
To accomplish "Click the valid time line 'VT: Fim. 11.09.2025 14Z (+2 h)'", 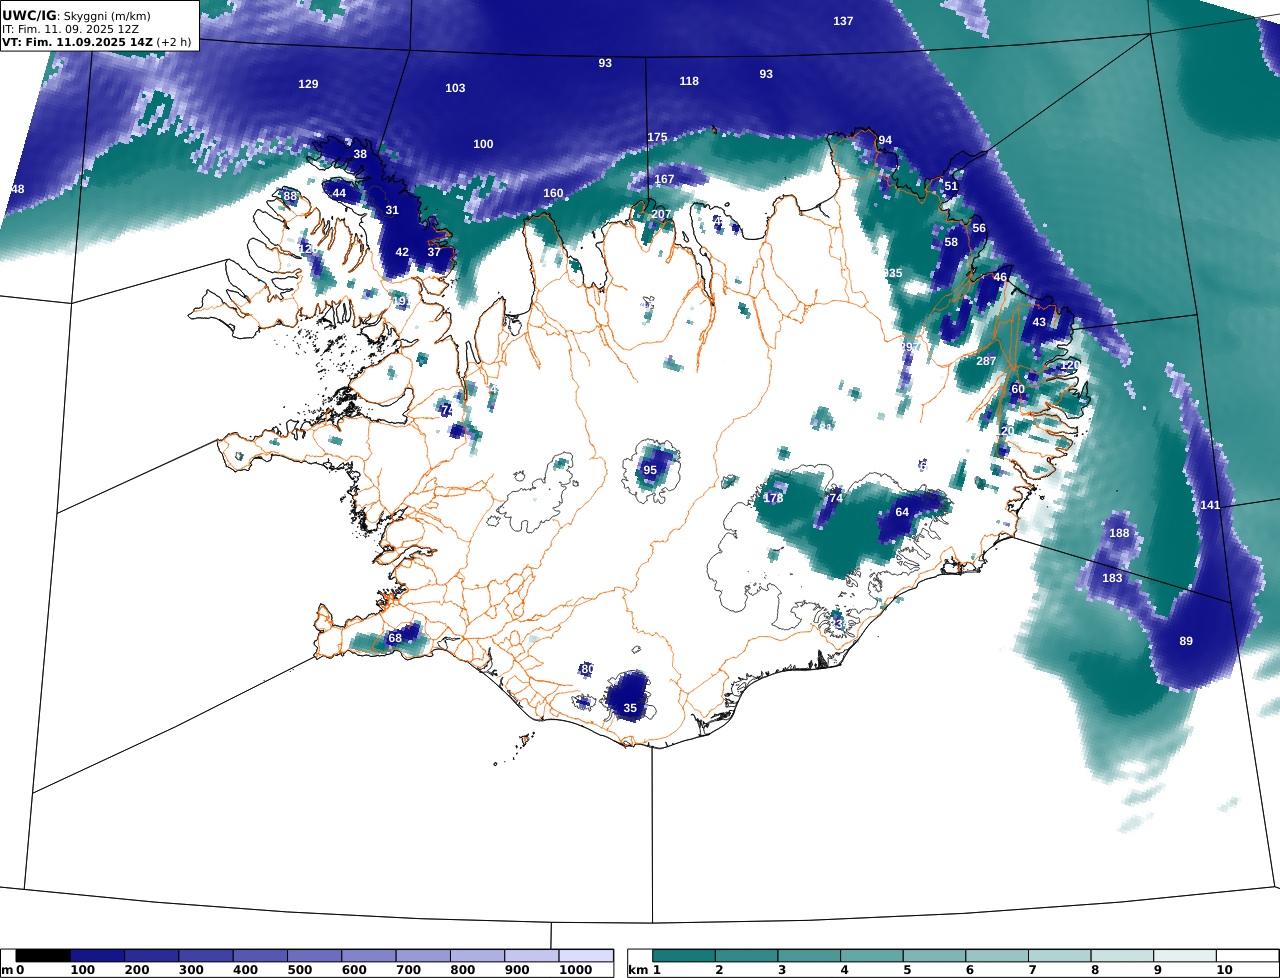I will [97, 42].
